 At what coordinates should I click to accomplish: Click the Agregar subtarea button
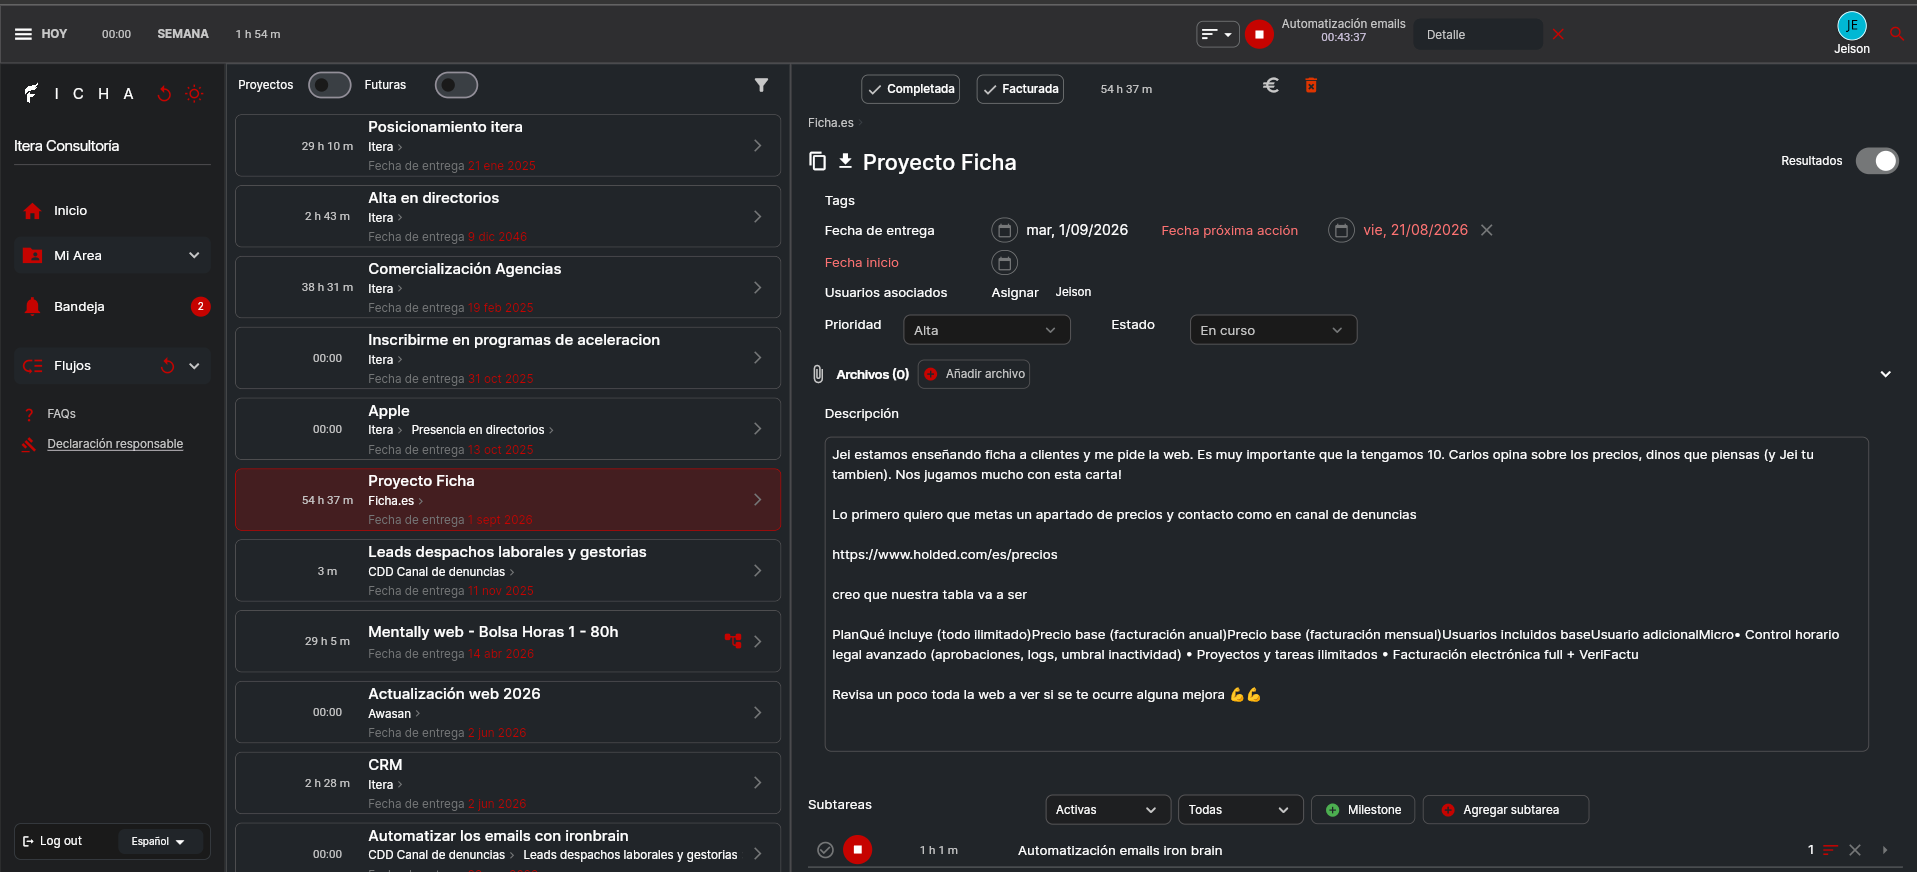pos(1506,810)
